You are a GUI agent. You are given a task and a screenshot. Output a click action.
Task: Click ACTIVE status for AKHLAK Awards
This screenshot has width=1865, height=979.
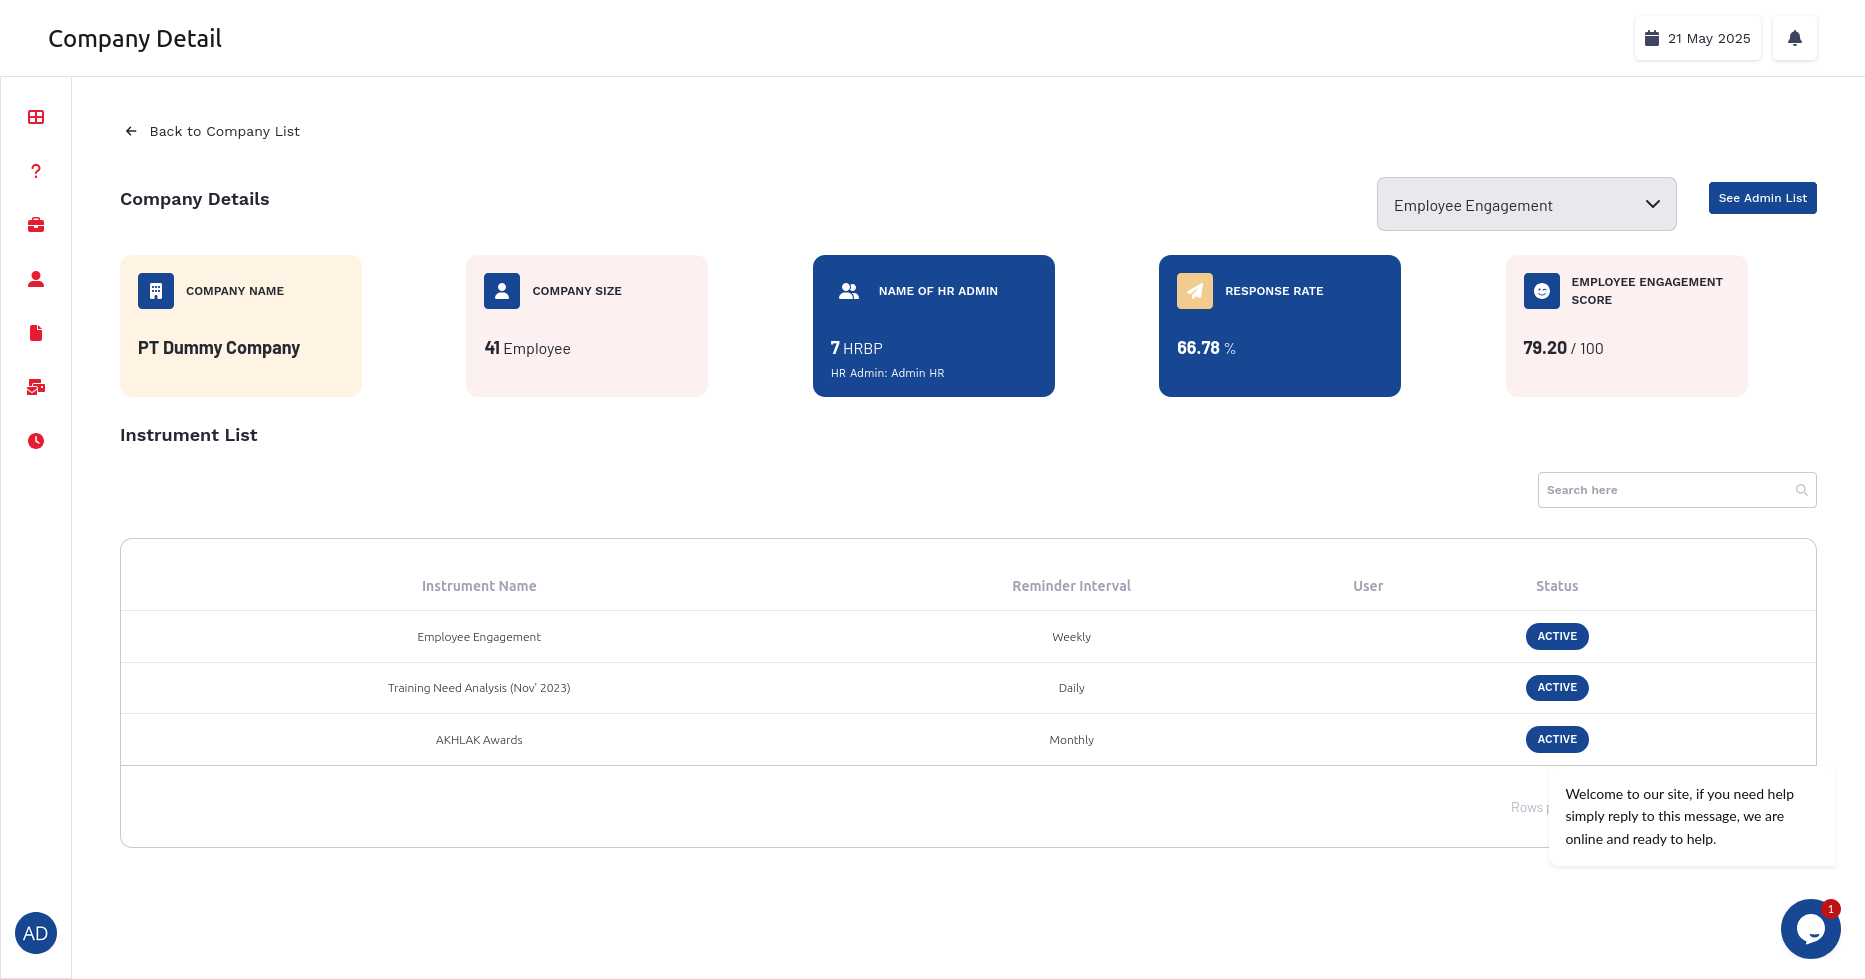coord(1557,739)
